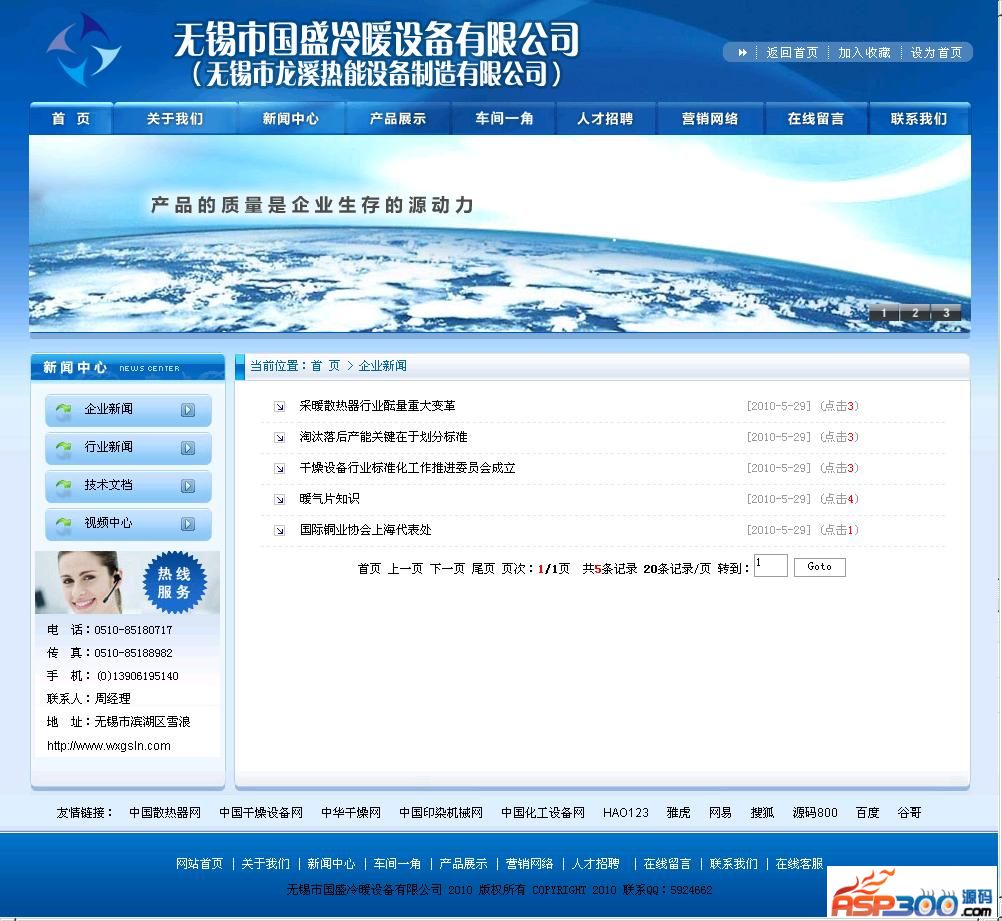1002x921 pixels.
Task: Click the arrow bullet before 干燥设备行业标准化工作推进委员会成立
Action: [x=279, y=468]
